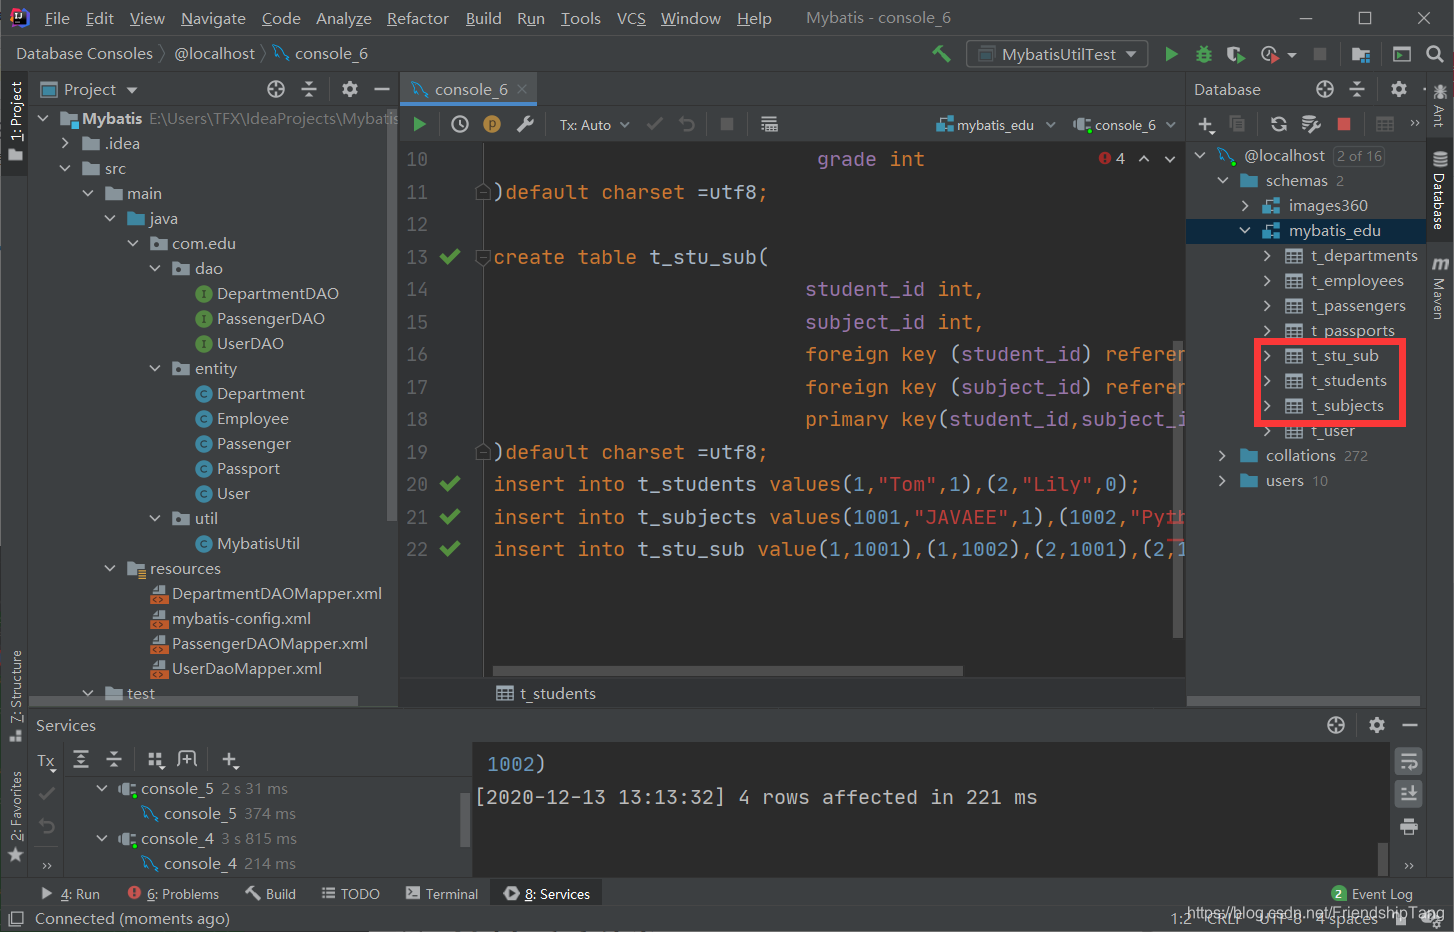Open search everywhere magnifier icon
1454x932 pixels.
tap(1435, 54)
